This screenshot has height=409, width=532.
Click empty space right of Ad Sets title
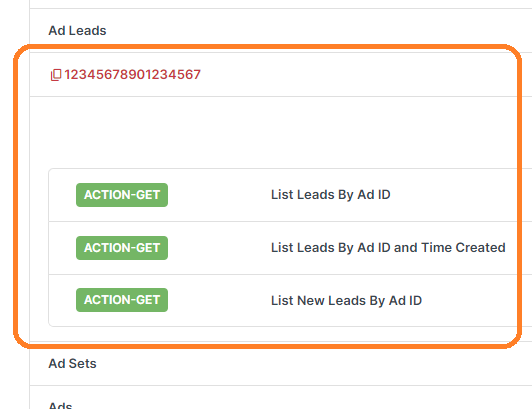pos(314,364)
